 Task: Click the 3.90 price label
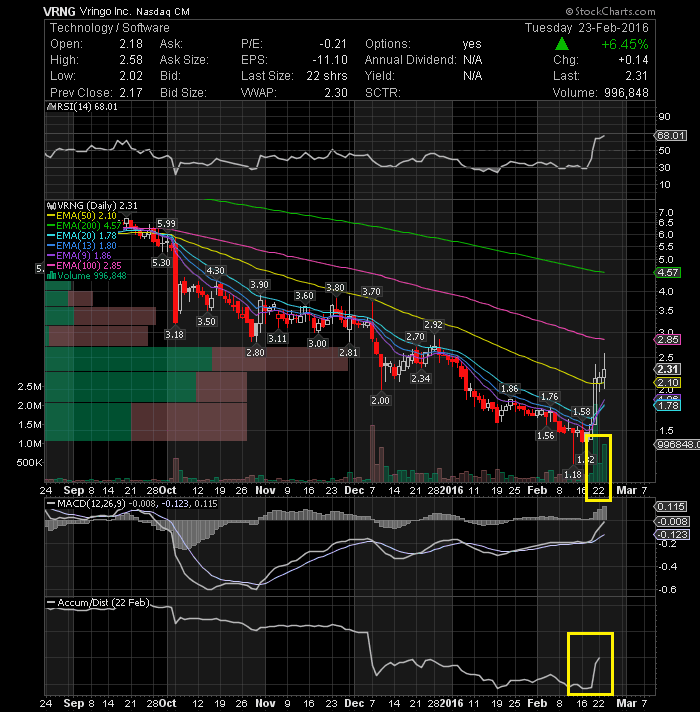(259, 285)
